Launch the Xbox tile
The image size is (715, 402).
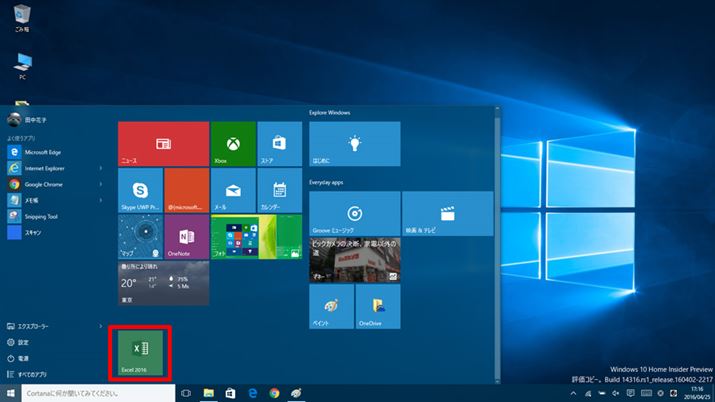(x=232, y=143)
